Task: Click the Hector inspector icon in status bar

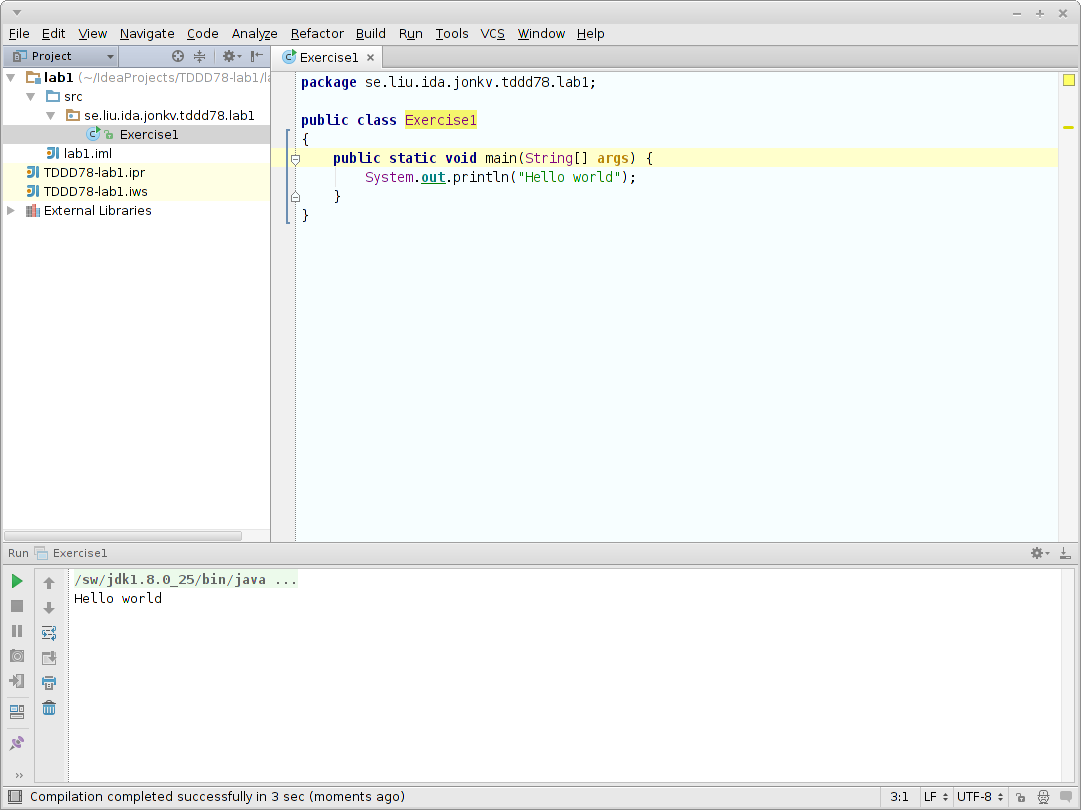Action: (x=1042, y=797)
